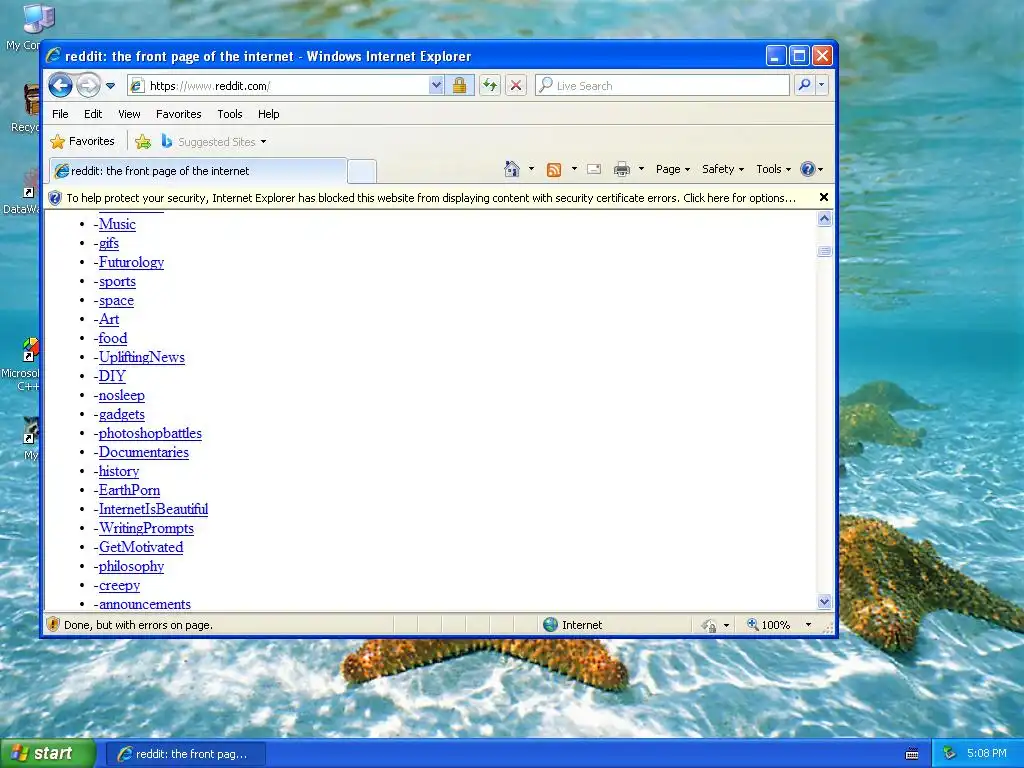Expand the zoom level dropdown arrow

point(808,624)
